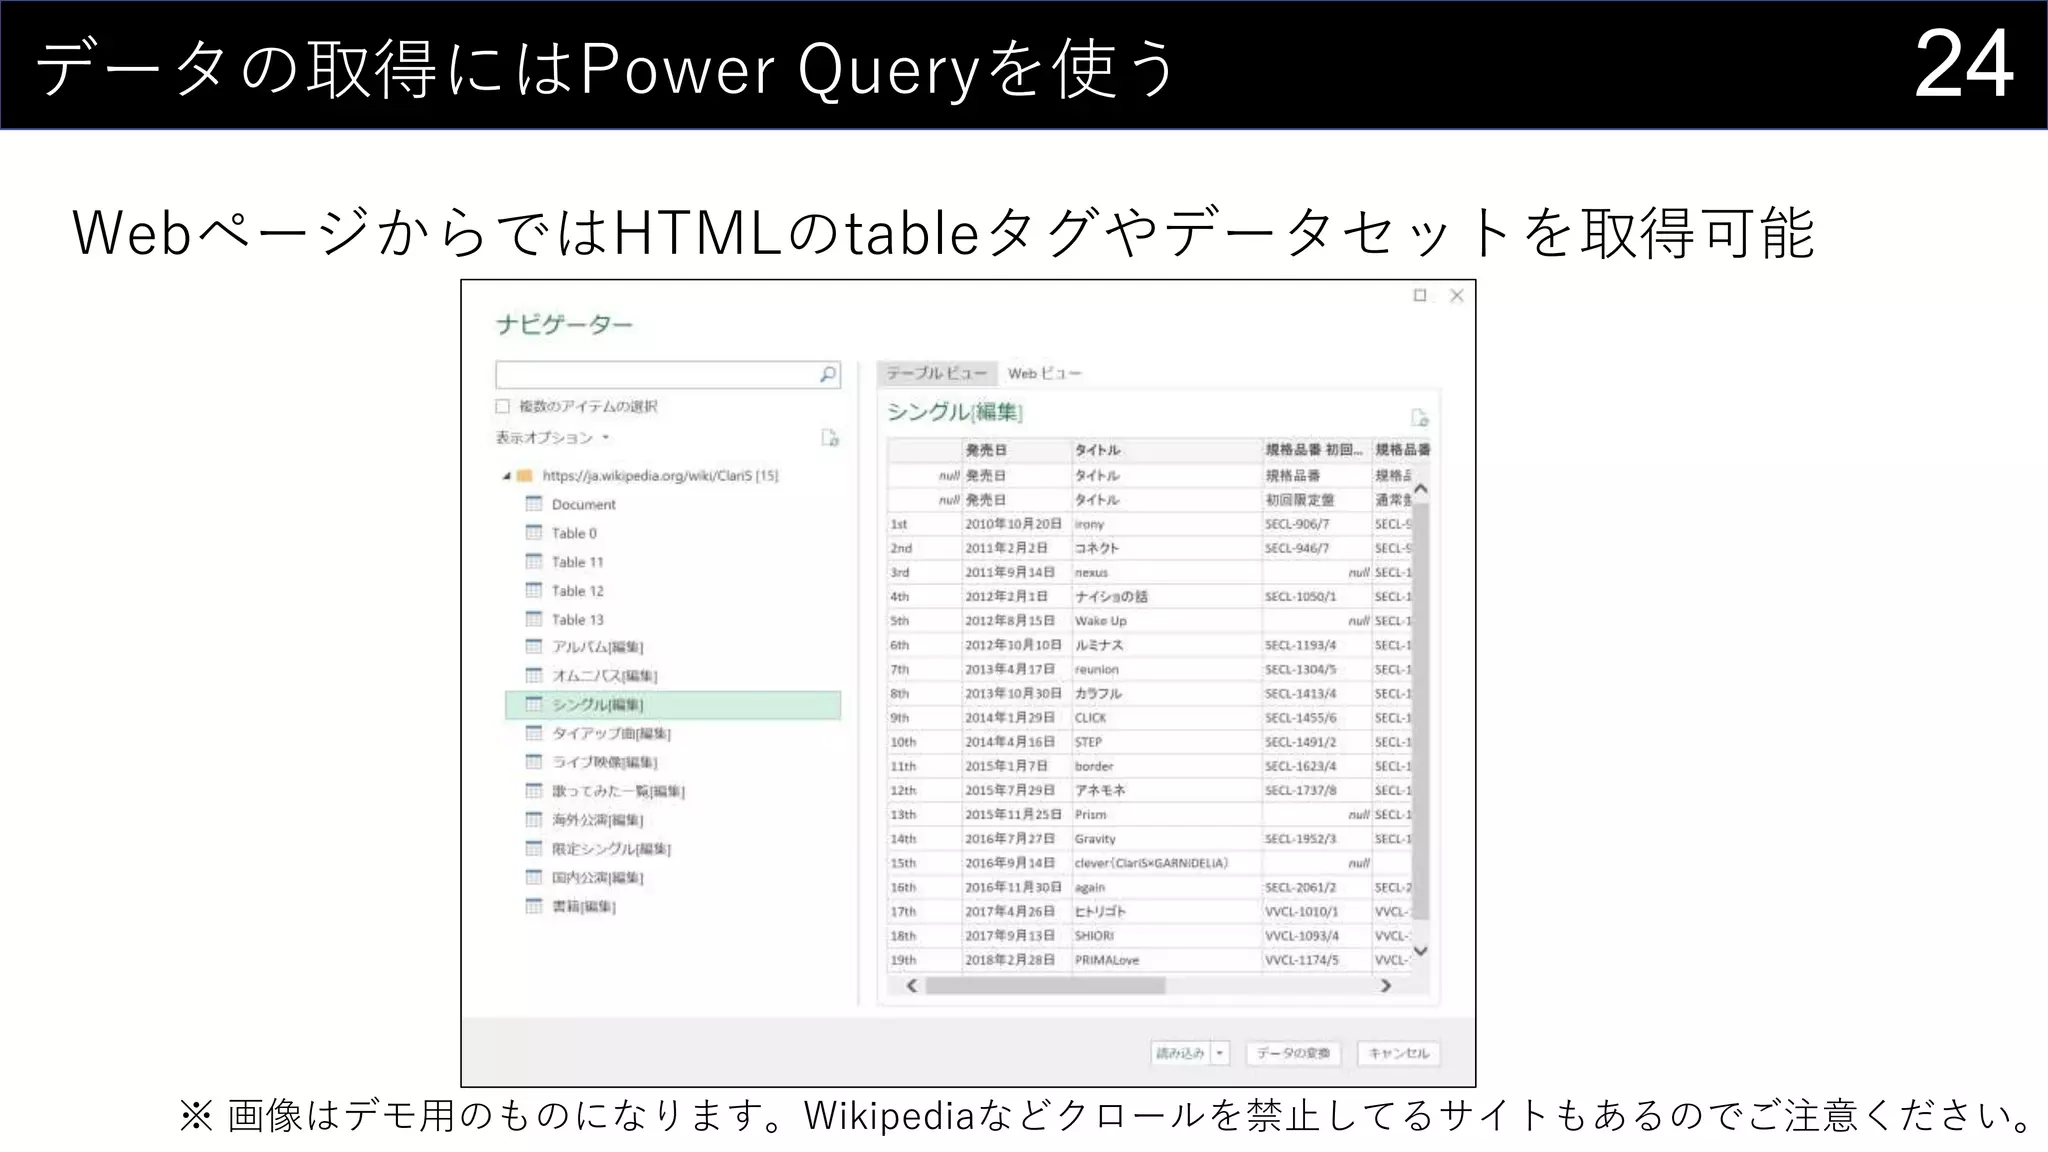Click the cell containing Wake Up

coord(1166,621)
